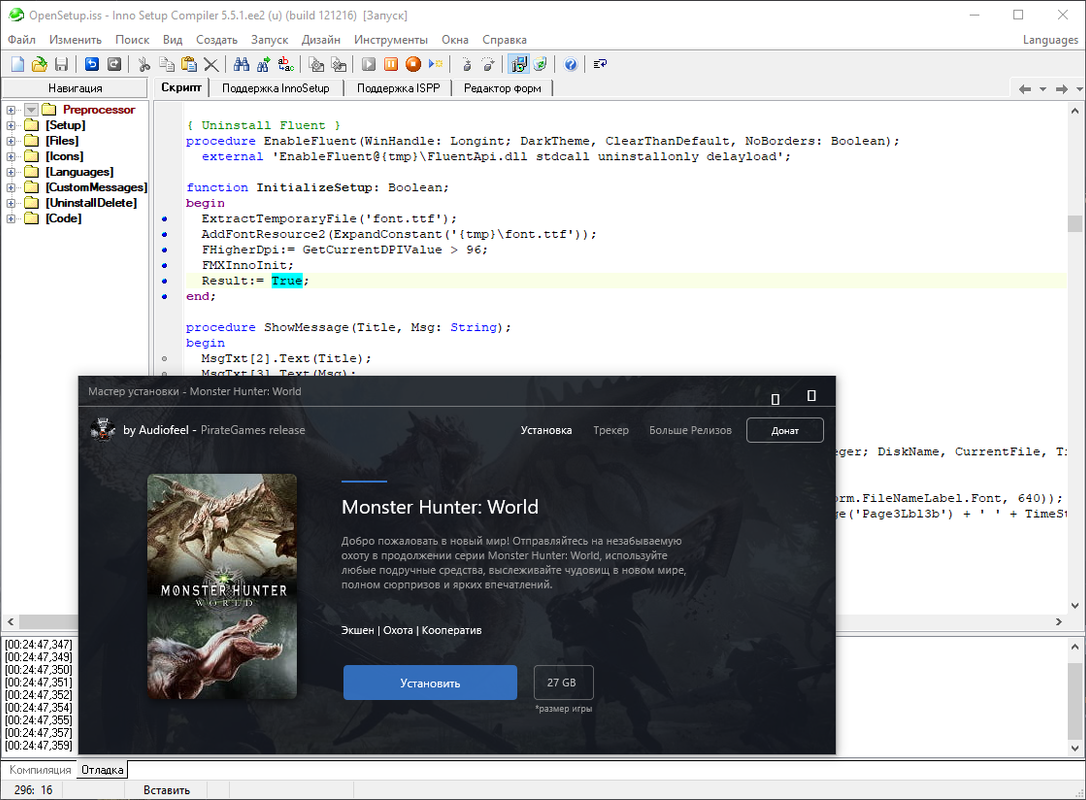Navigate forward with the right tab arrow
The width and height of the screenshot is (1086, 800).
point(1061,89)
